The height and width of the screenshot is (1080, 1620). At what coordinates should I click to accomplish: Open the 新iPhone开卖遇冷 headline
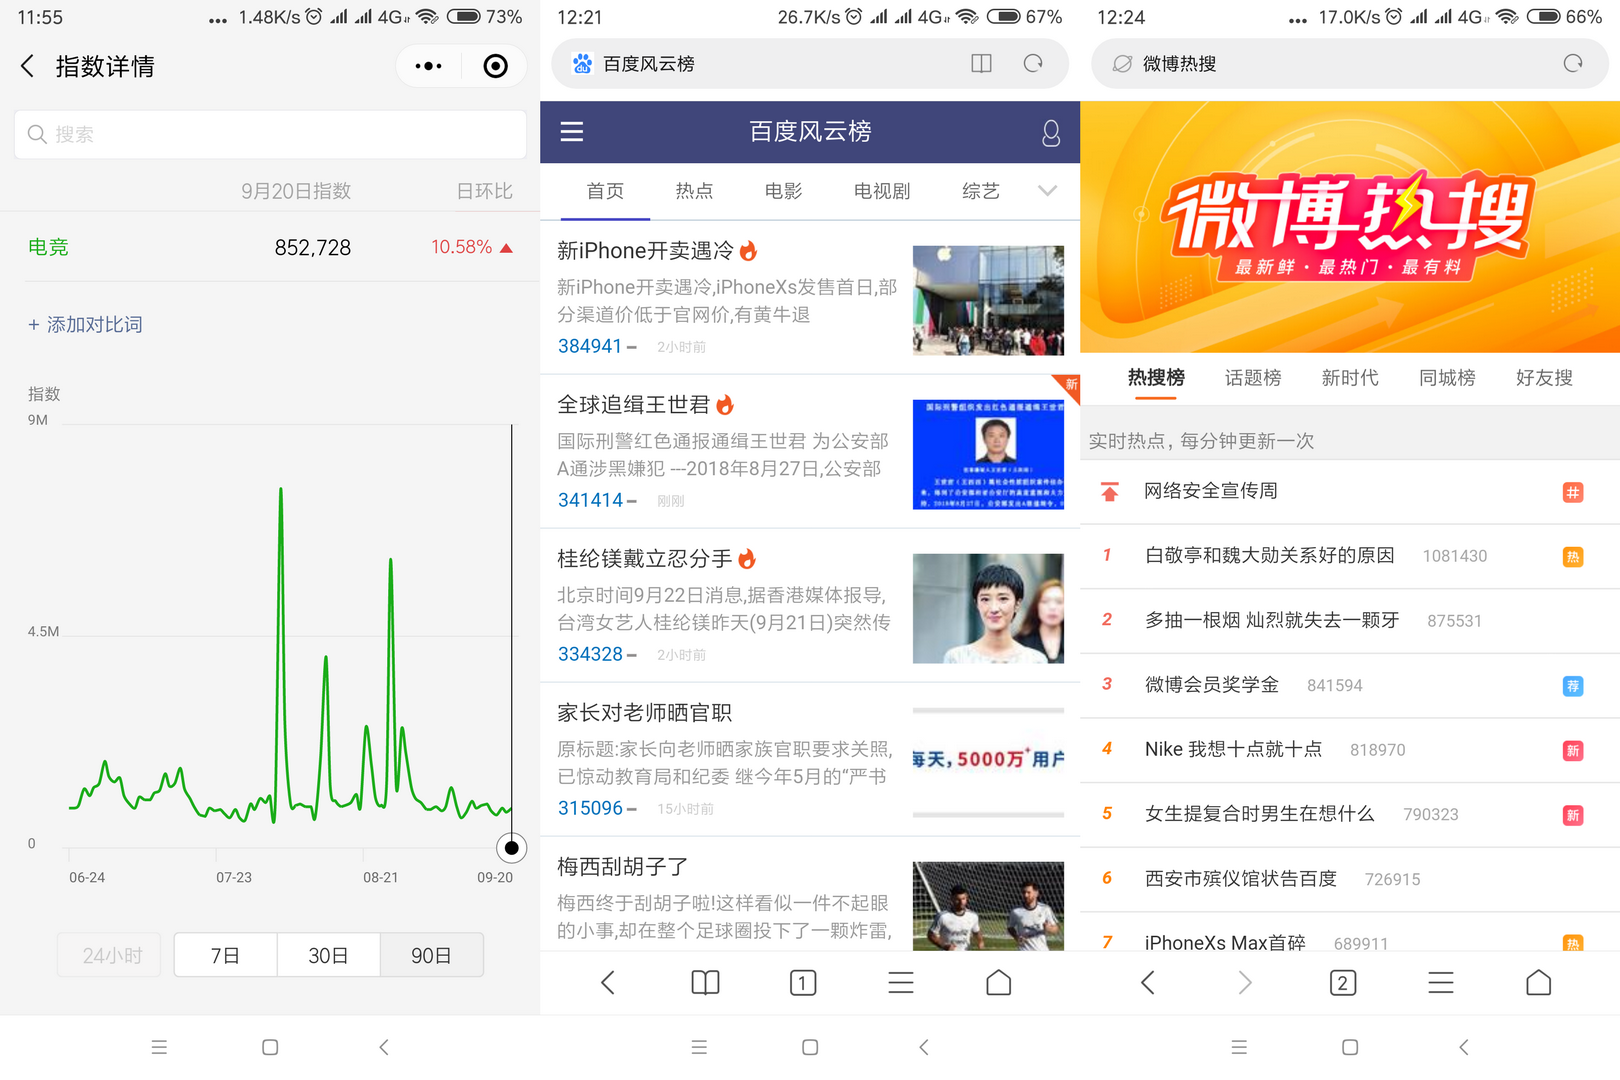[x=645, y=251]
